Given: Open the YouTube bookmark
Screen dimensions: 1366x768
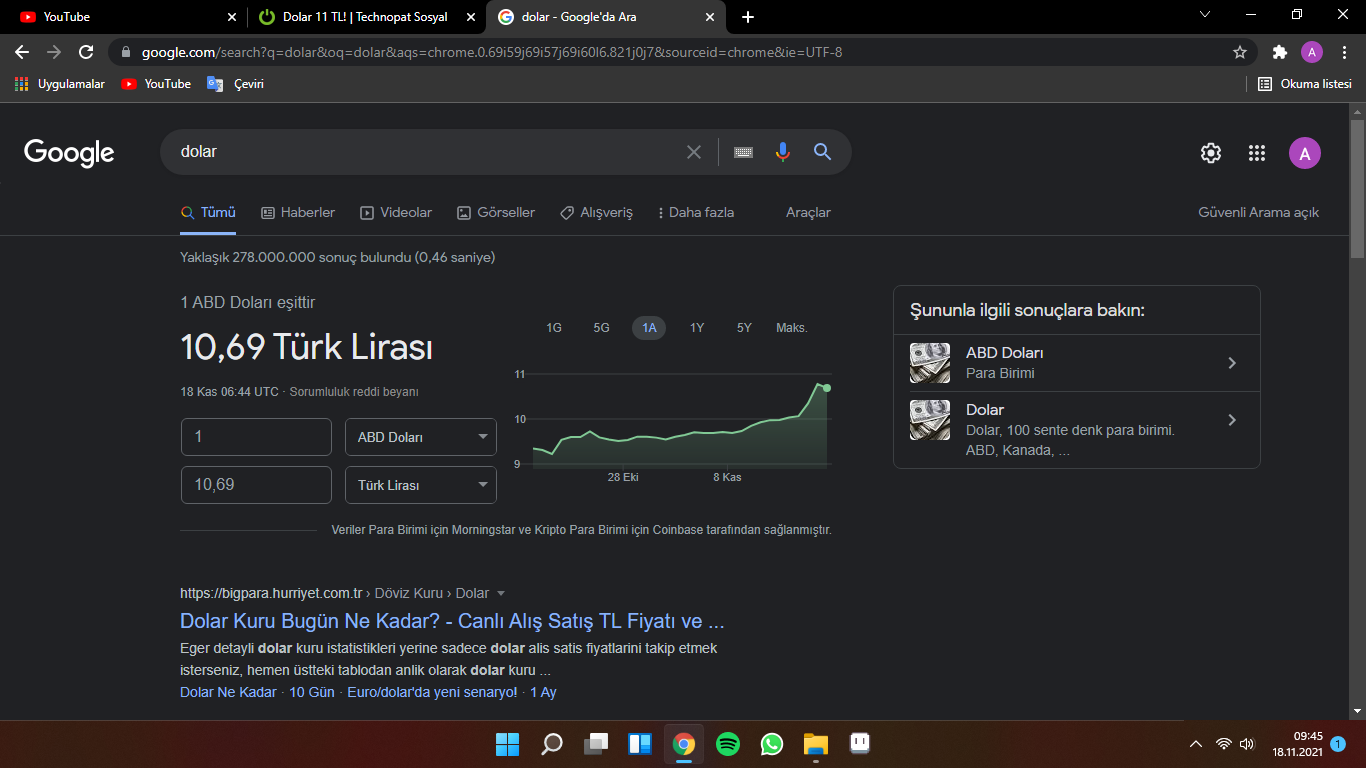Looking at the screenshot, I should [x=156, y=84].
